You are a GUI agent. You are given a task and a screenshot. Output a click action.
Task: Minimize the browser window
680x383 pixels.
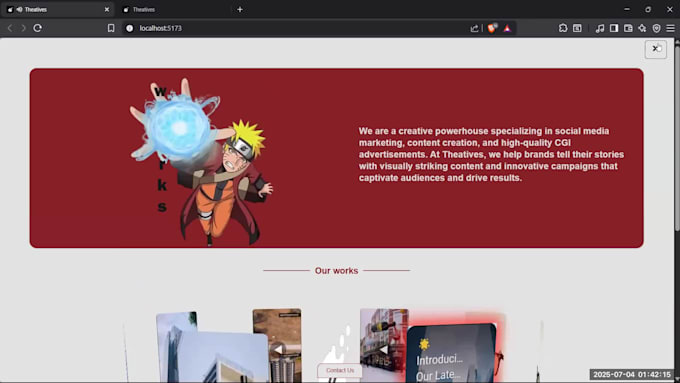coord(627,9)
